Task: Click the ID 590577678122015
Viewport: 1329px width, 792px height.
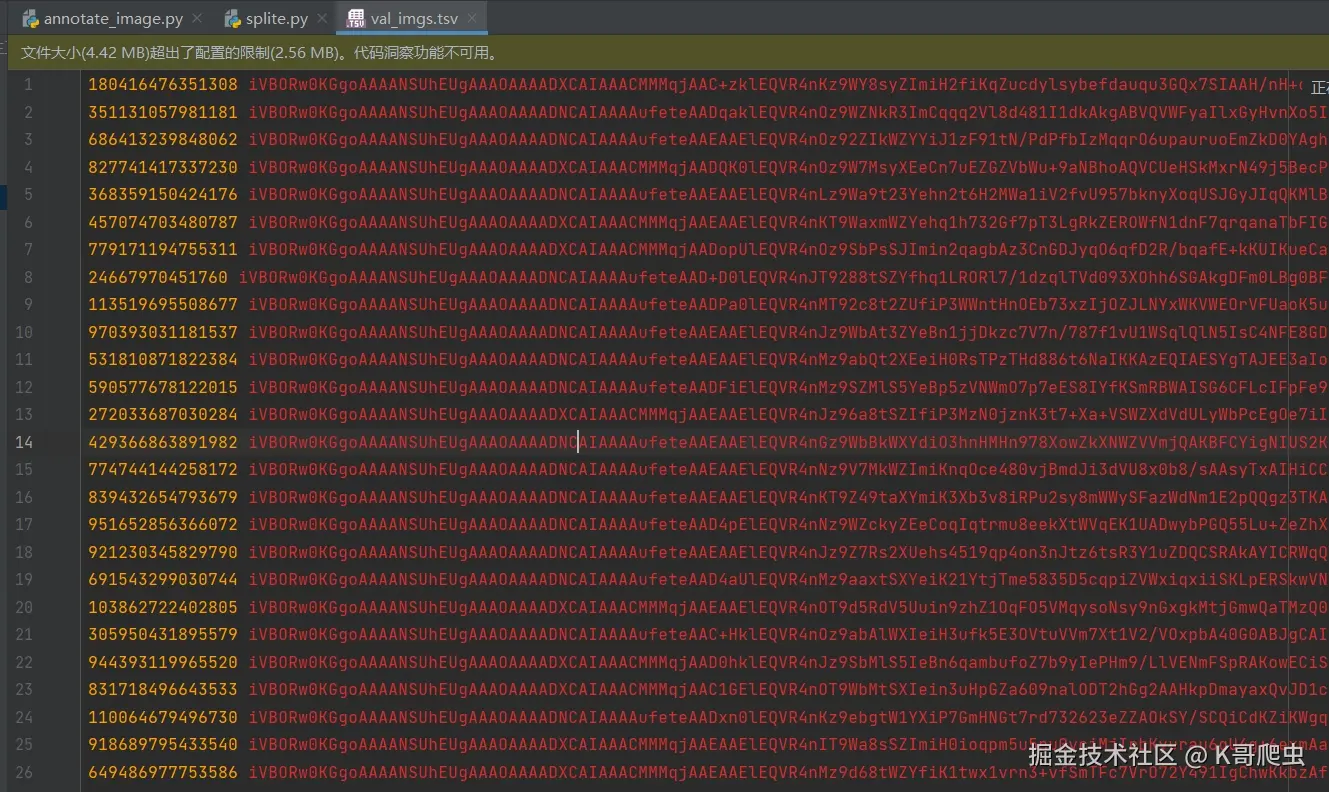Action: pyautogui.click(x=163, y=387)
